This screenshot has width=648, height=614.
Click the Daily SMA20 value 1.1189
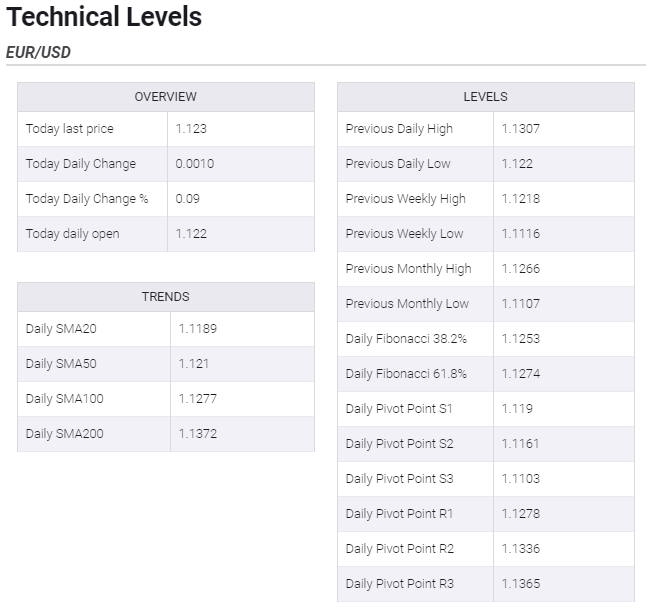coord(198,329)
